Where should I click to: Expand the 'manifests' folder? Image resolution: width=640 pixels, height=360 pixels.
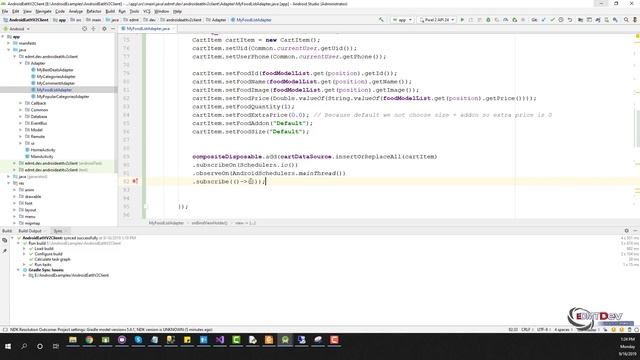click(x=9, y=43)
